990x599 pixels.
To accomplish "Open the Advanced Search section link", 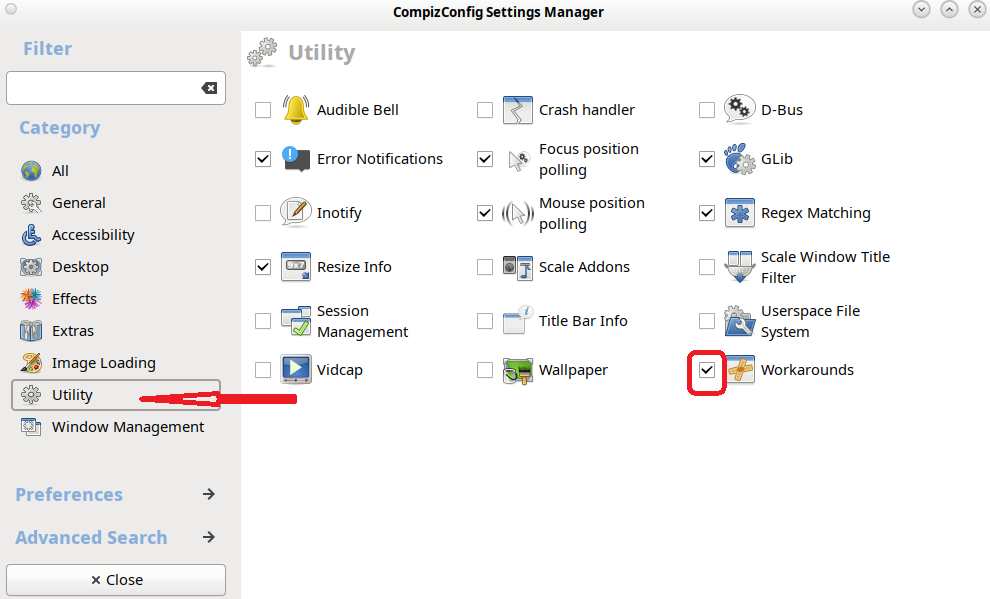I will point(92,537).
